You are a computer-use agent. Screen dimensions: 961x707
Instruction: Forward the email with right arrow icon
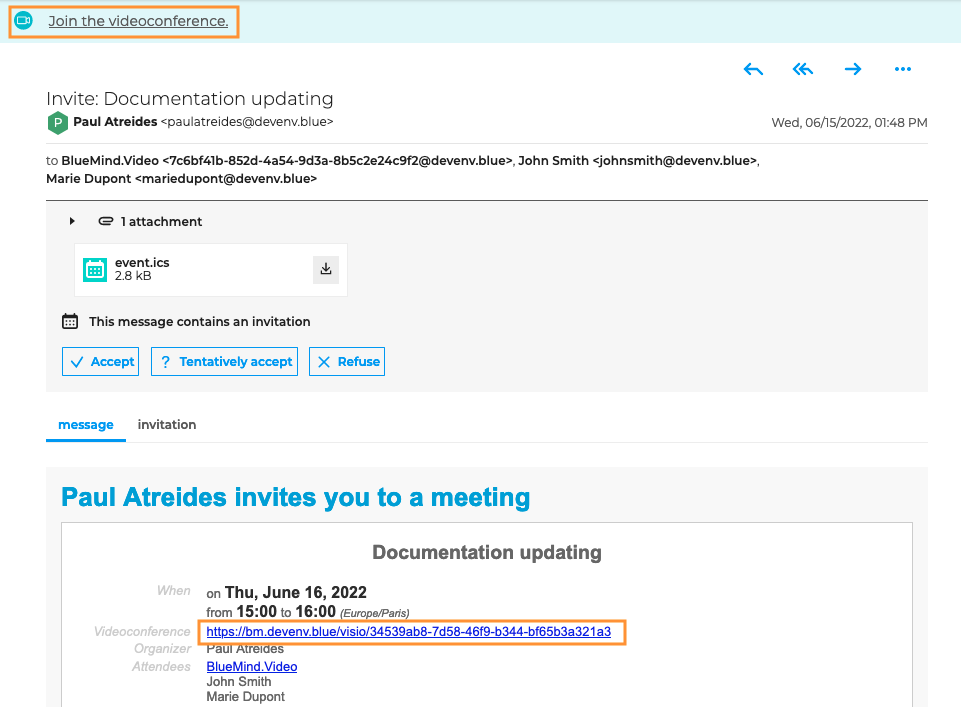(853, 69)
